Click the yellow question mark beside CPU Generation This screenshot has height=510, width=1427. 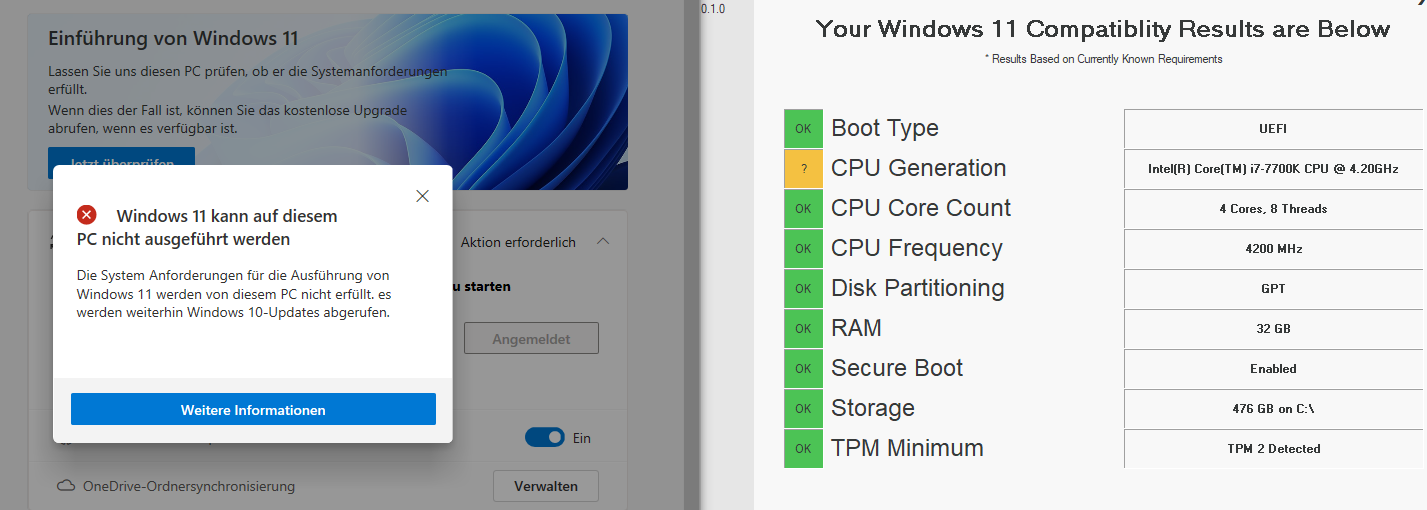tap(803, 169)
